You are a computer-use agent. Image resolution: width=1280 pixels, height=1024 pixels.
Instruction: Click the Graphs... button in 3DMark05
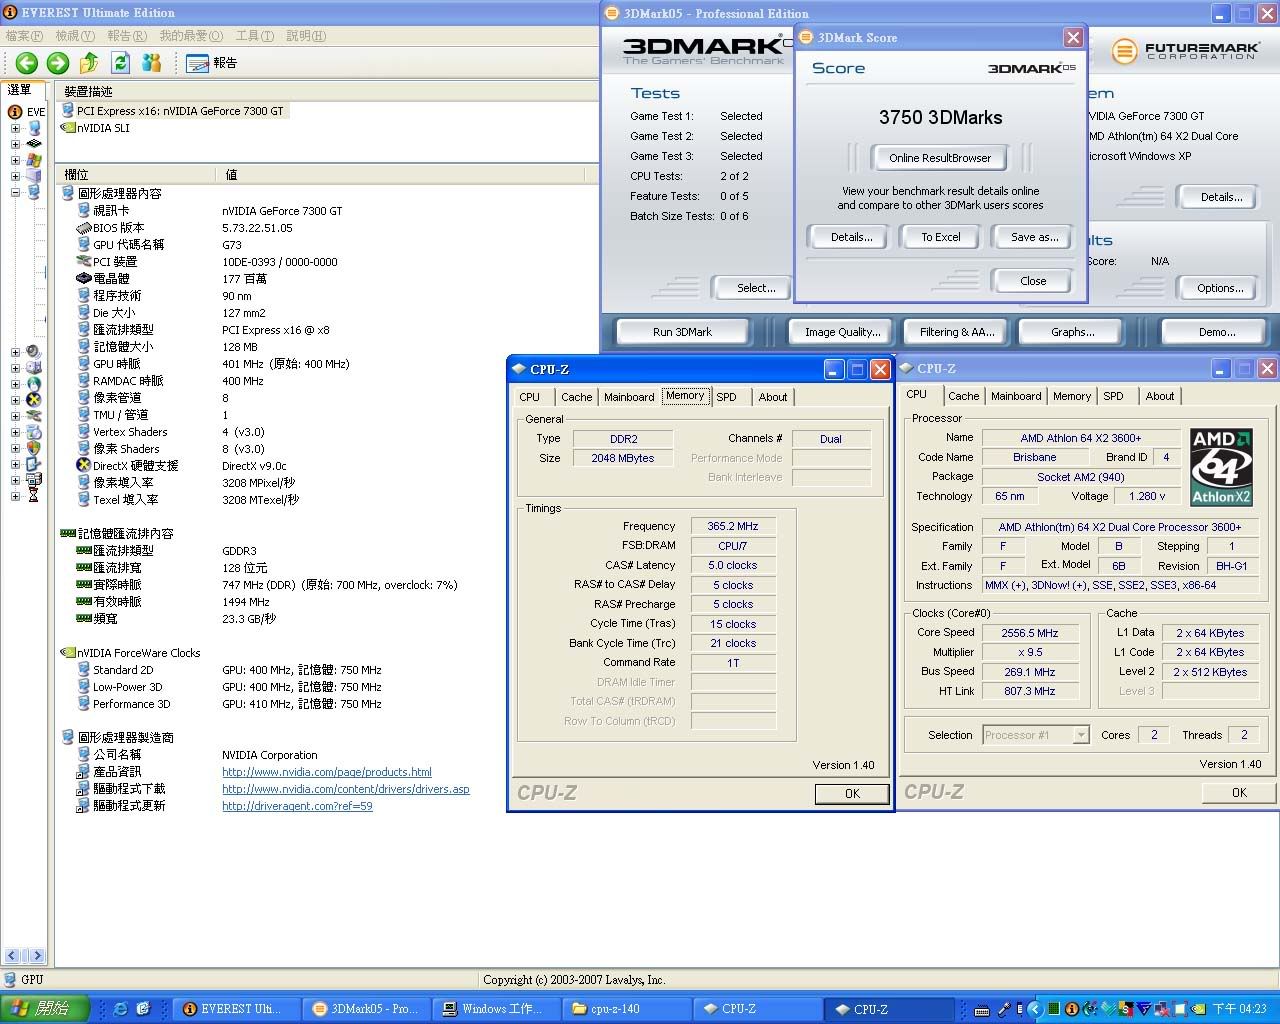pyautogui.click(x=1073, y=332)
